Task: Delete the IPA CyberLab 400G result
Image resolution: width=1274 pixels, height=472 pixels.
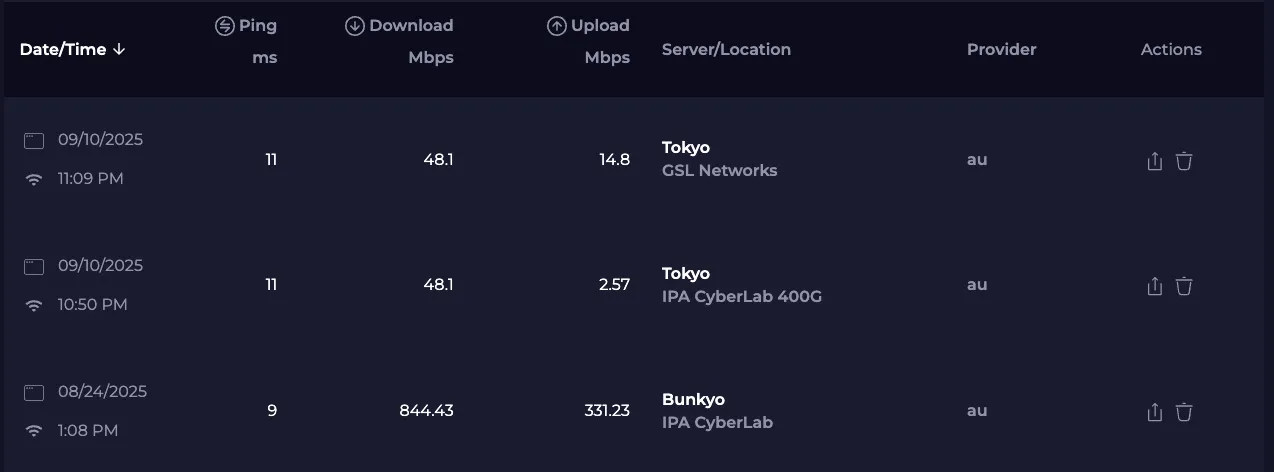Action: (x=1184, y=286)
